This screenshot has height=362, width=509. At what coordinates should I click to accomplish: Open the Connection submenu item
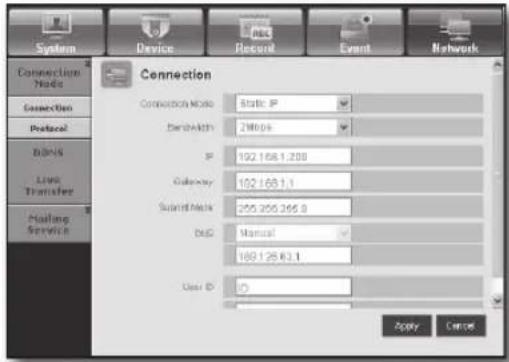point(49,107)
